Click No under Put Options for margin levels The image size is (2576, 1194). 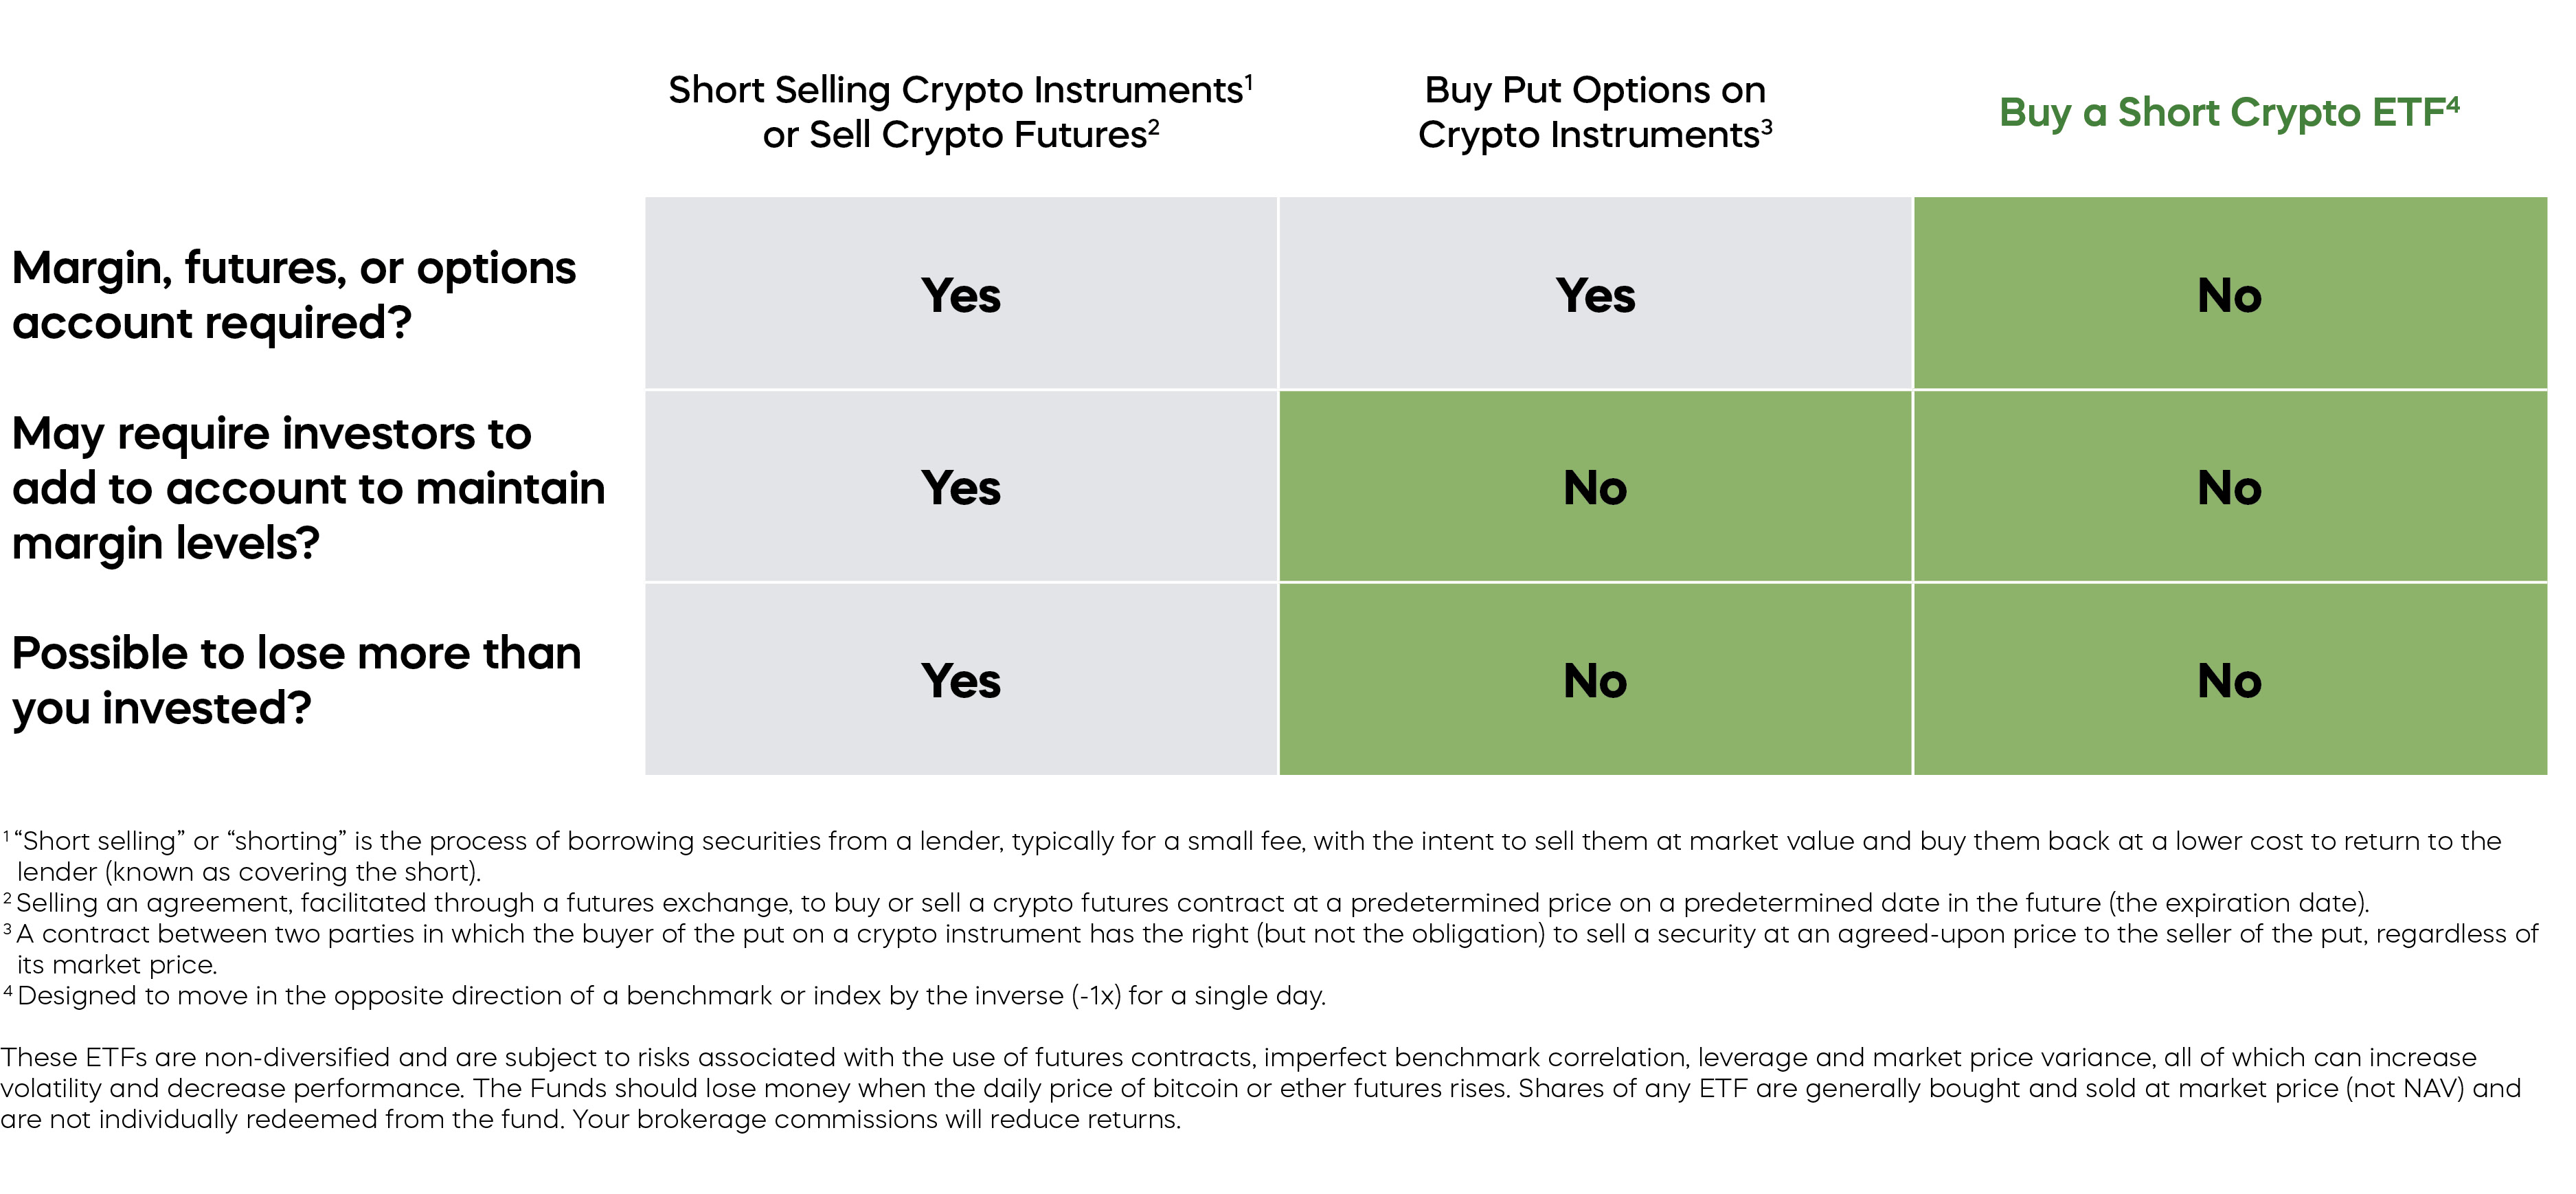pos(1595,488)
